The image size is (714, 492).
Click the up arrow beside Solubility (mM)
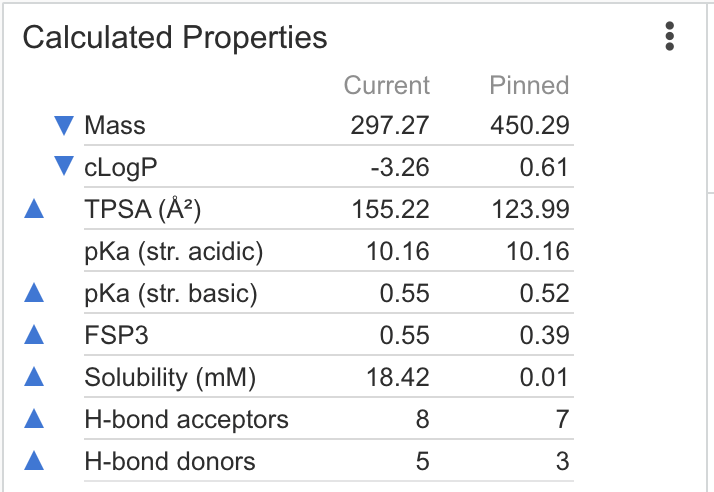(34, 378)
